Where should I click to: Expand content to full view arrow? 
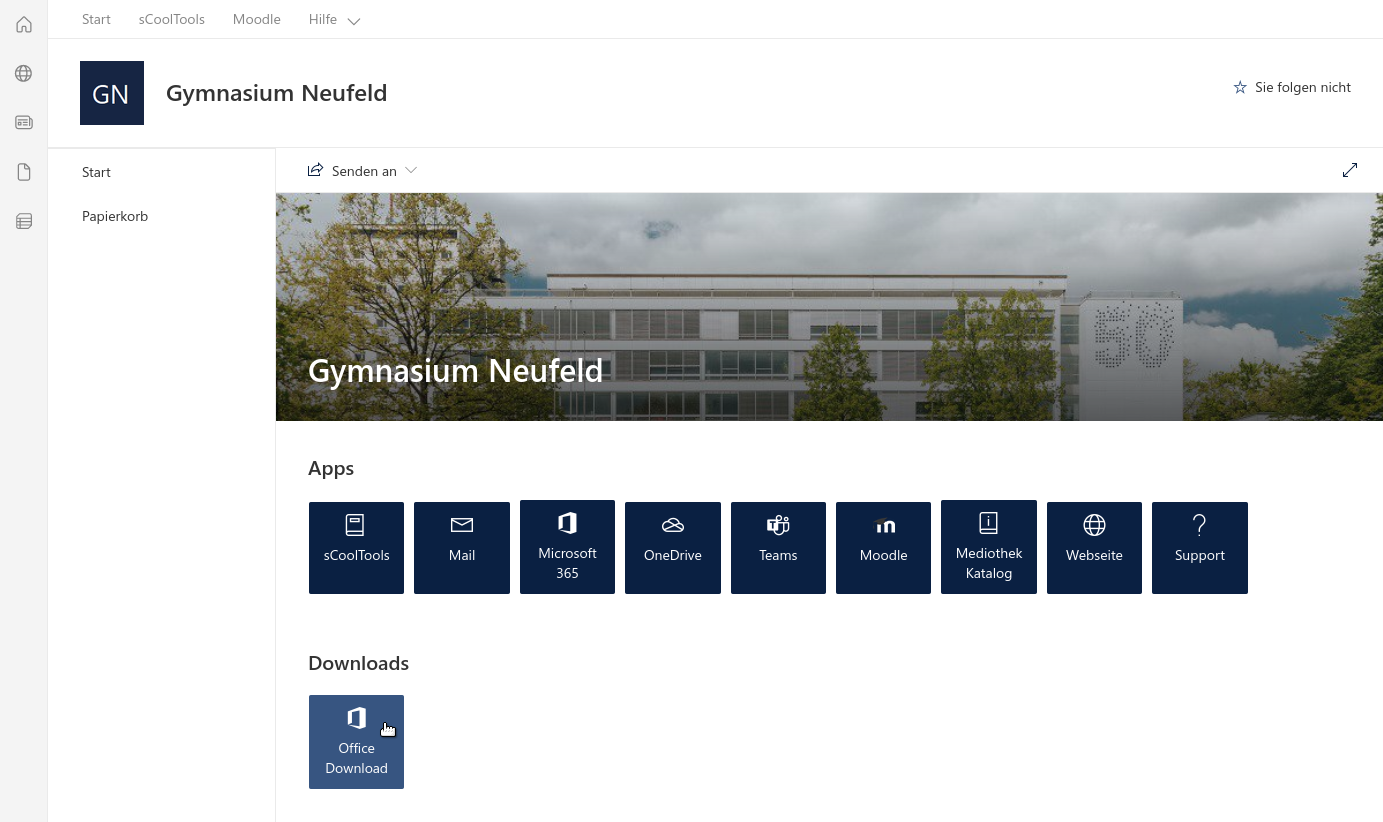tap(1349, 170)
